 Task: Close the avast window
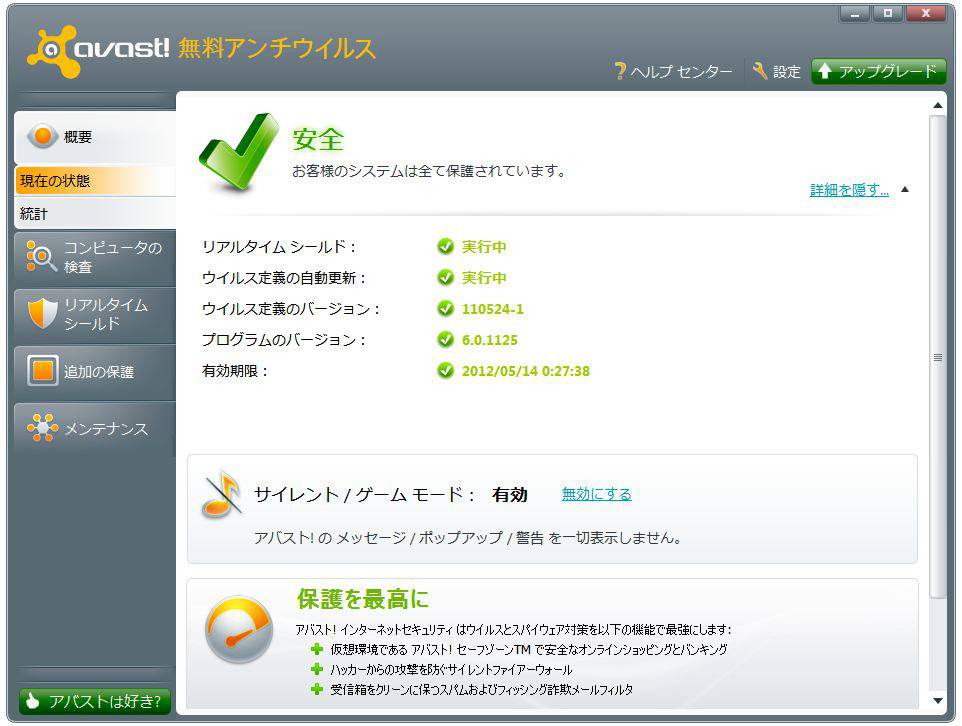[926, 14]
